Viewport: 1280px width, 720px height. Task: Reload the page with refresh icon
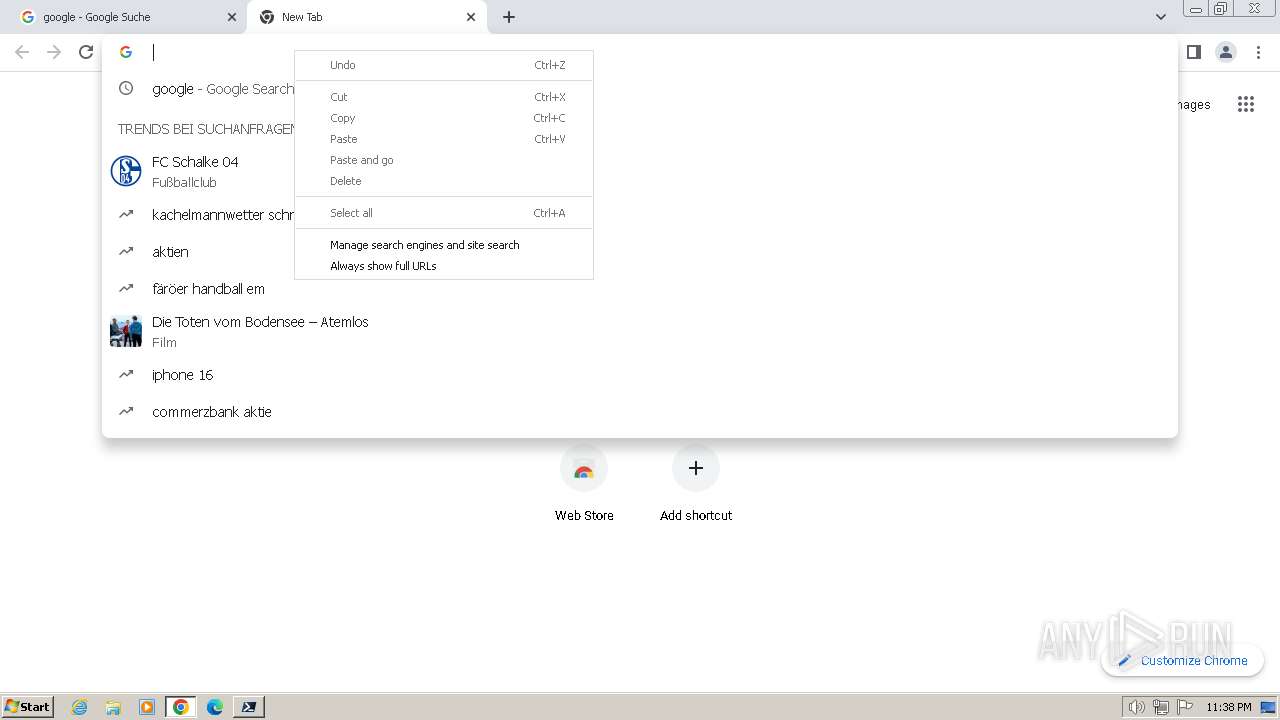coord(86,52)
